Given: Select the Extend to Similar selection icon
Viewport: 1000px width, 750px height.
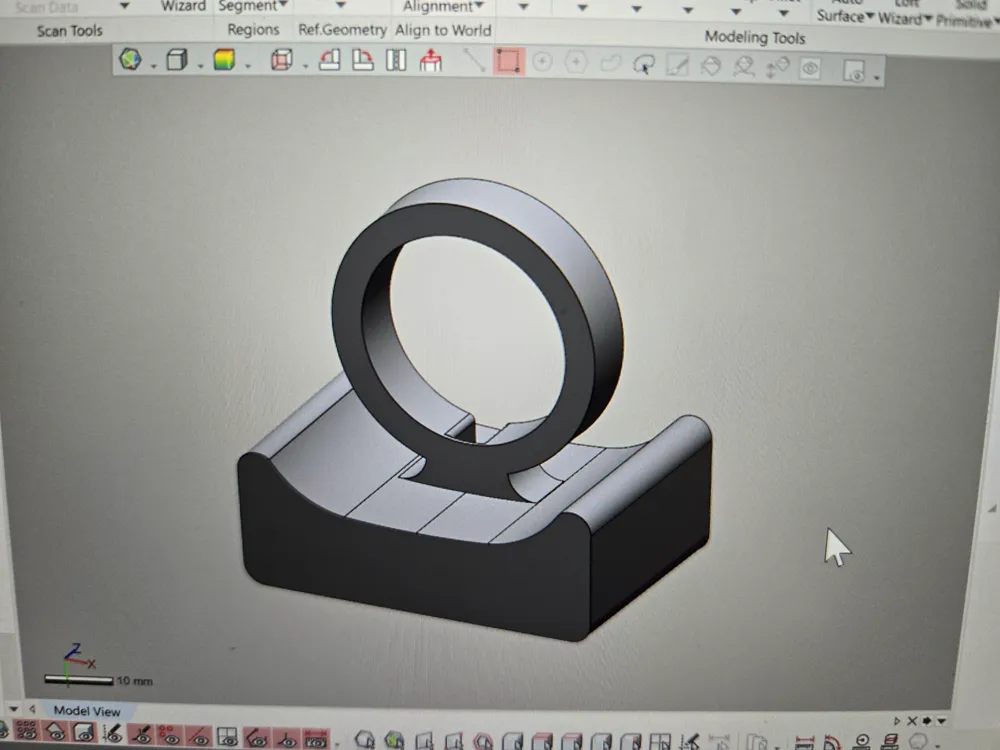Looking at the screenshot, I should 744,66.
